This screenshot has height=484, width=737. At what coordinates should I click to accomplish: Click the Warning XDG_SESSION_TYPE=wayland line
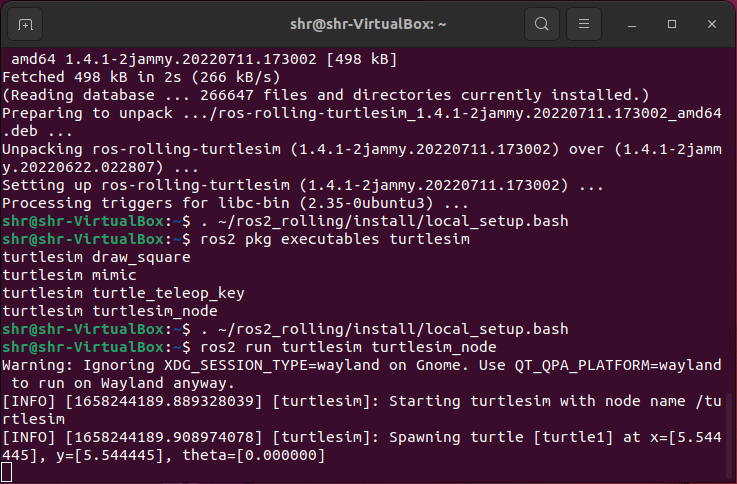click(362, 374)
